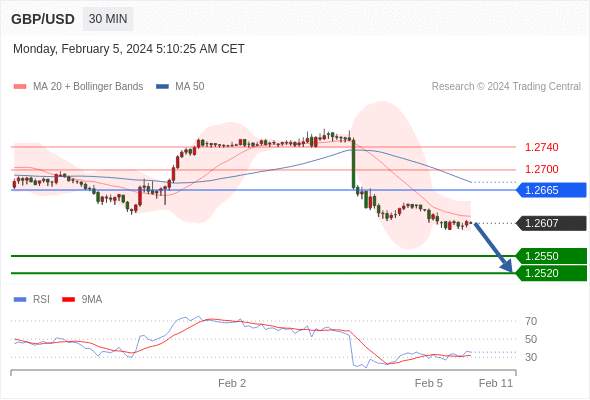590x400 pixels.
Task: Click the RSI 70 level label
Action: click(531, 321)
